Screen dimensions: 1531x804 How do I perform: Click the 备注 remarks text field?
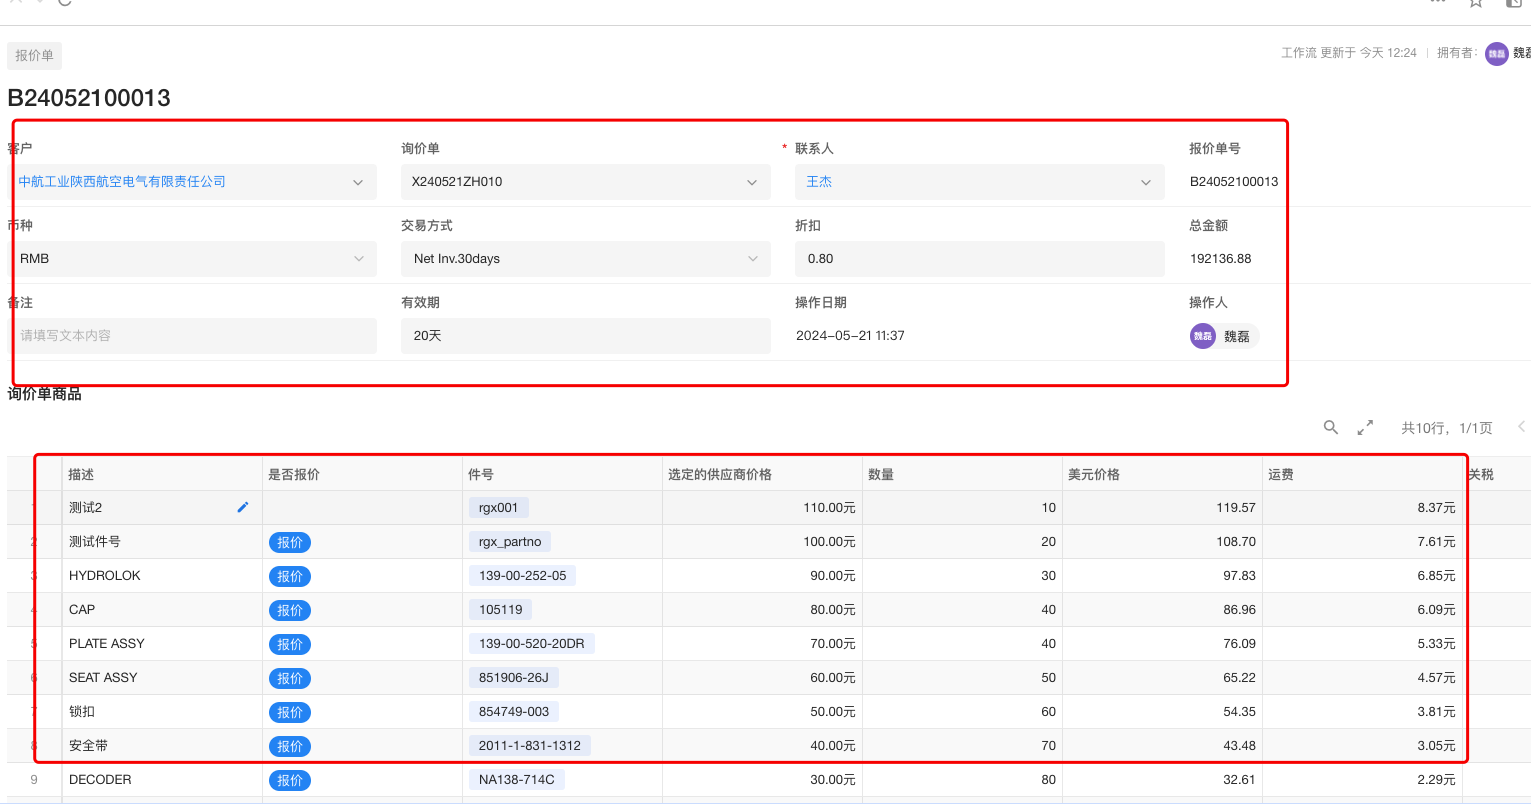coord(195,336)
